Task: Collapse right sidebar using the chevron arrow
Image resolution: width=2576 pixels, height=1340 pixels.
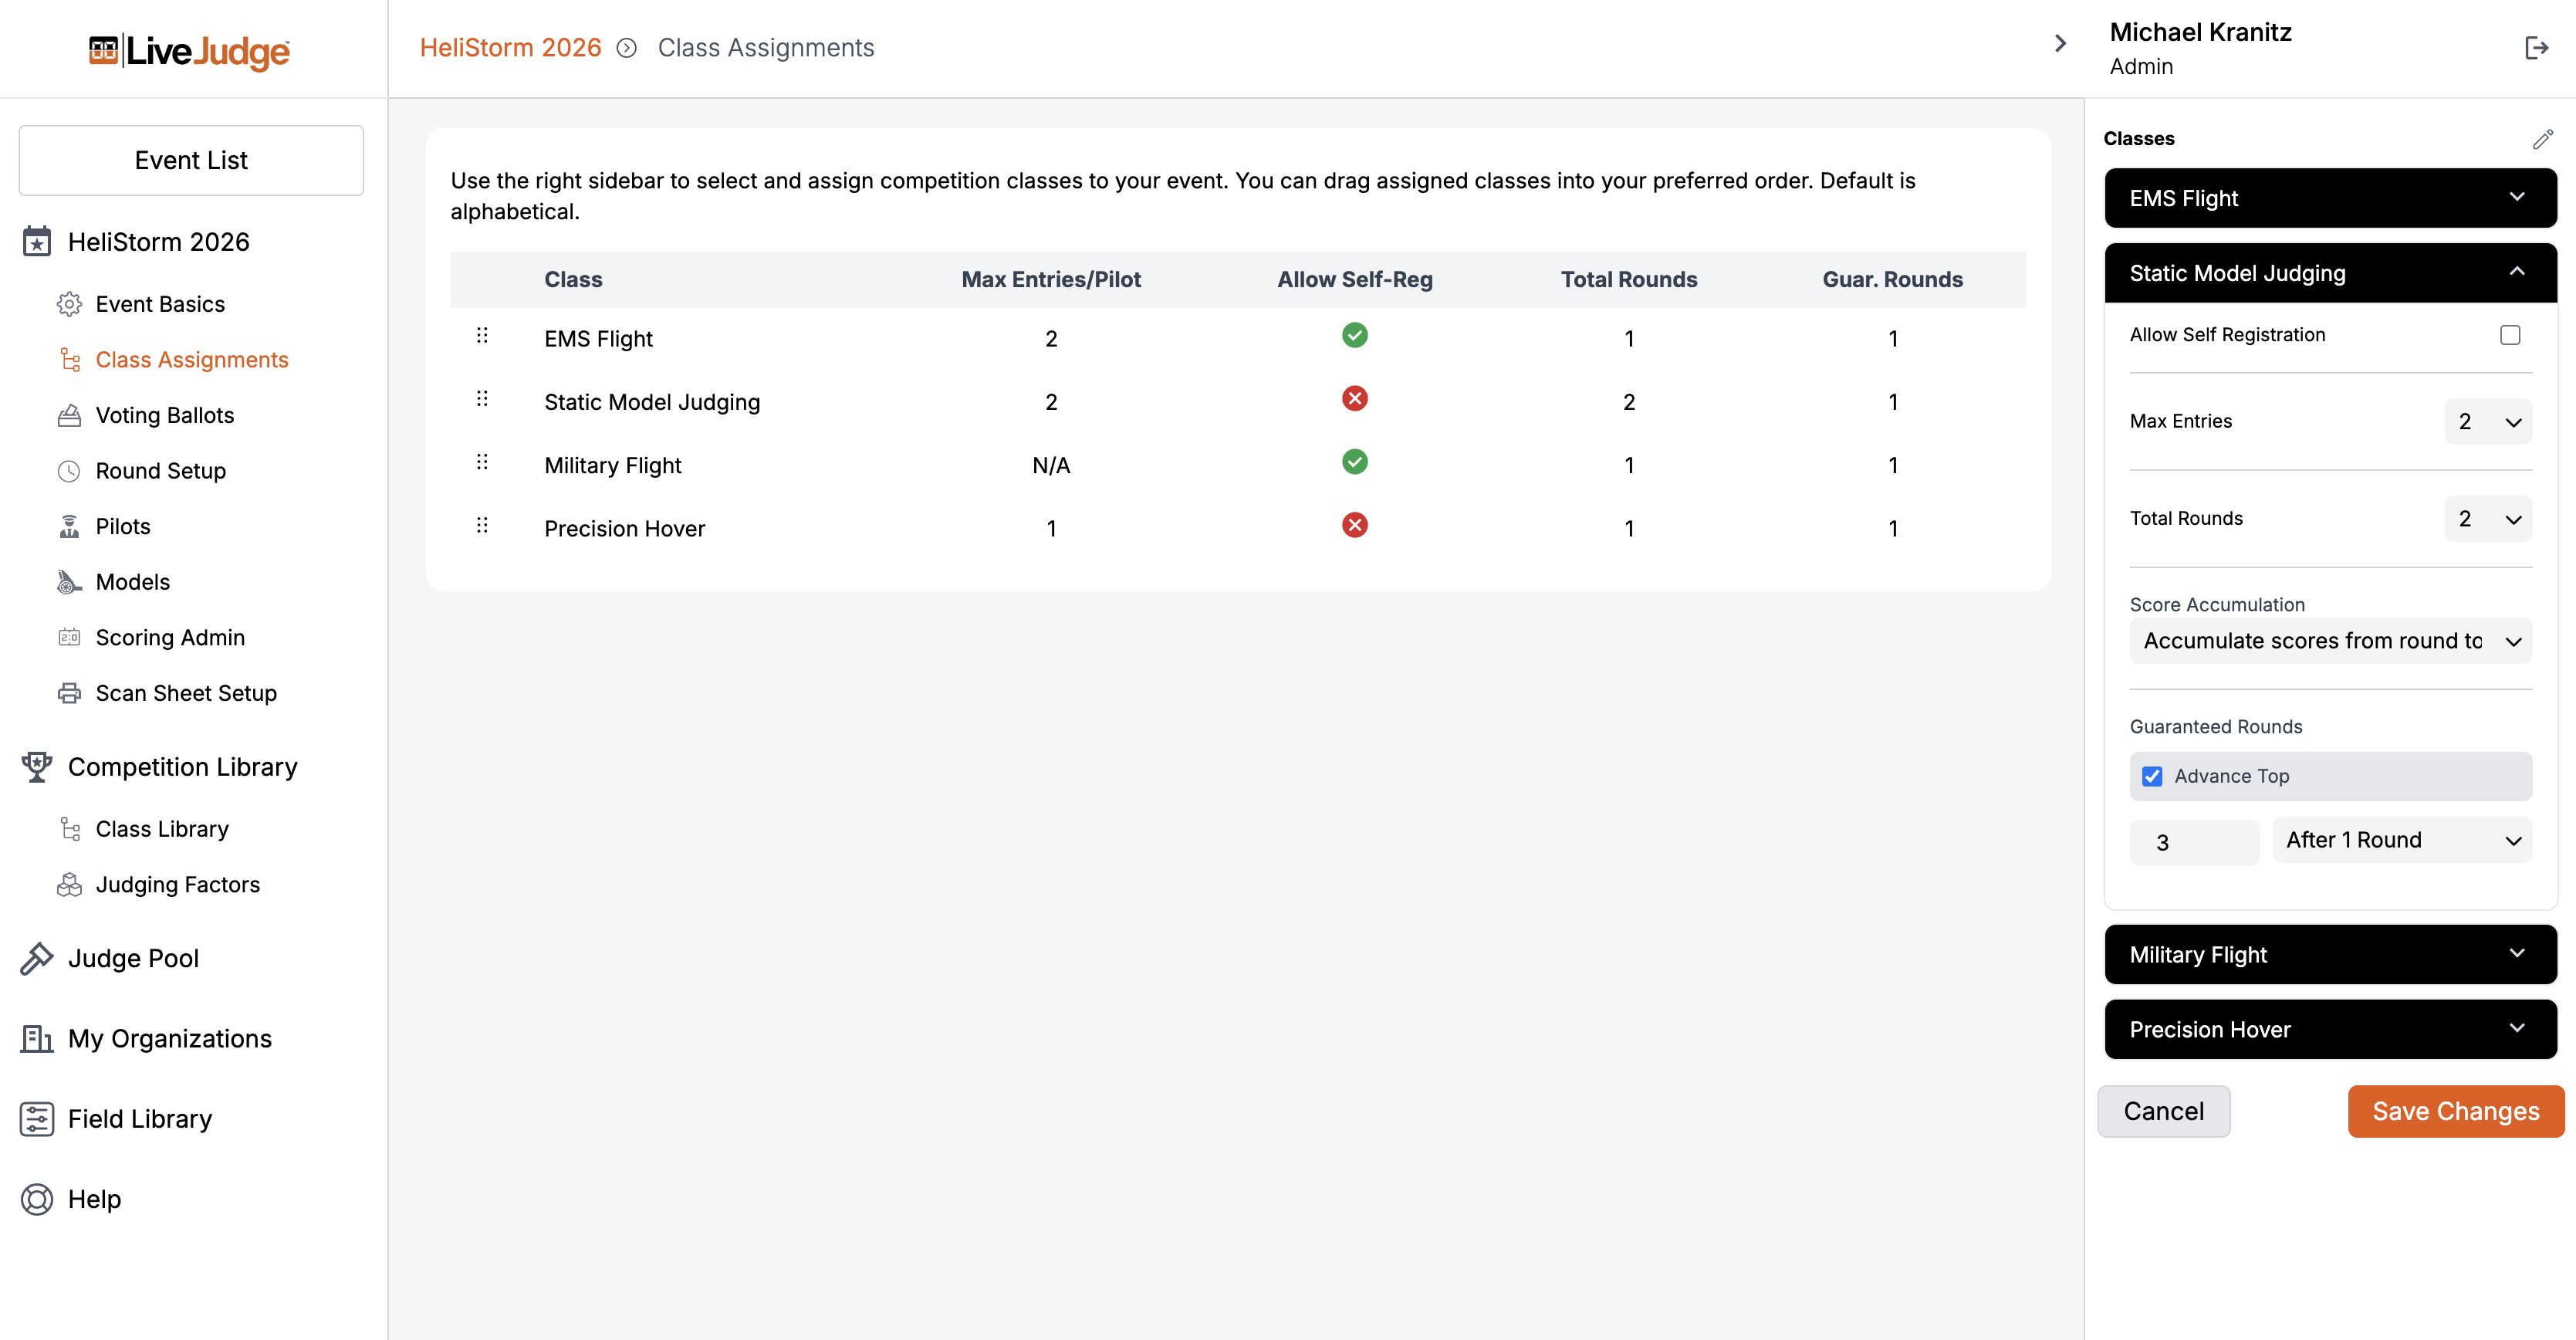Action: (2060, 44)
